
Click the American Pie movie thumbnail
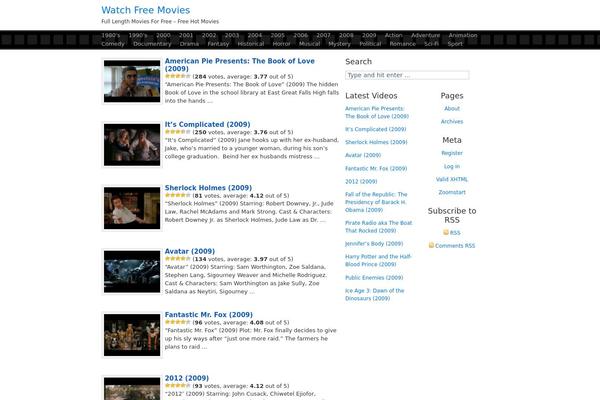coord(132,81)
